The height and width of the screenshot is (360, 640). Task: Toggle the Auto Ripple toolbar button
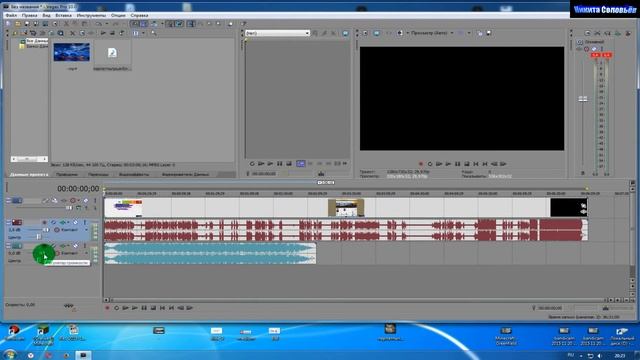(154, 24)
